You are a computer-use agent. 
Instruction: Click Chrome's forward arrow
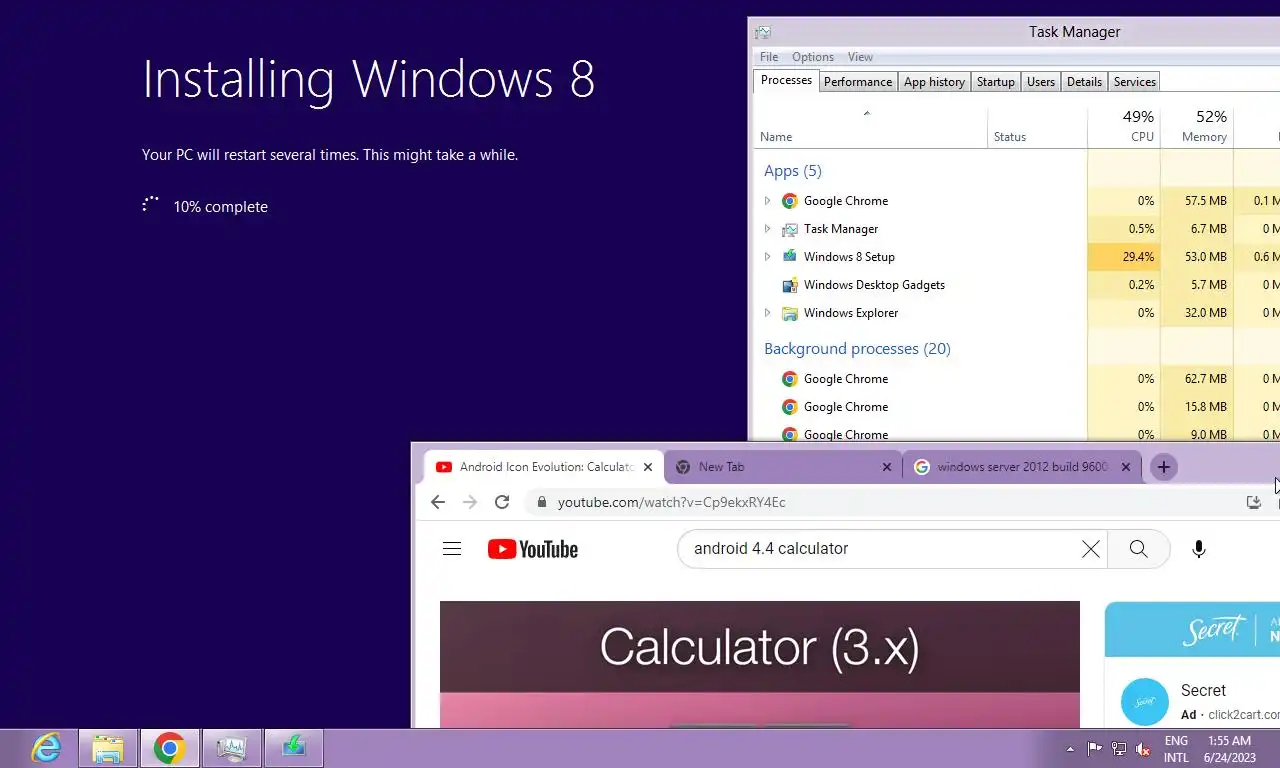470,502
